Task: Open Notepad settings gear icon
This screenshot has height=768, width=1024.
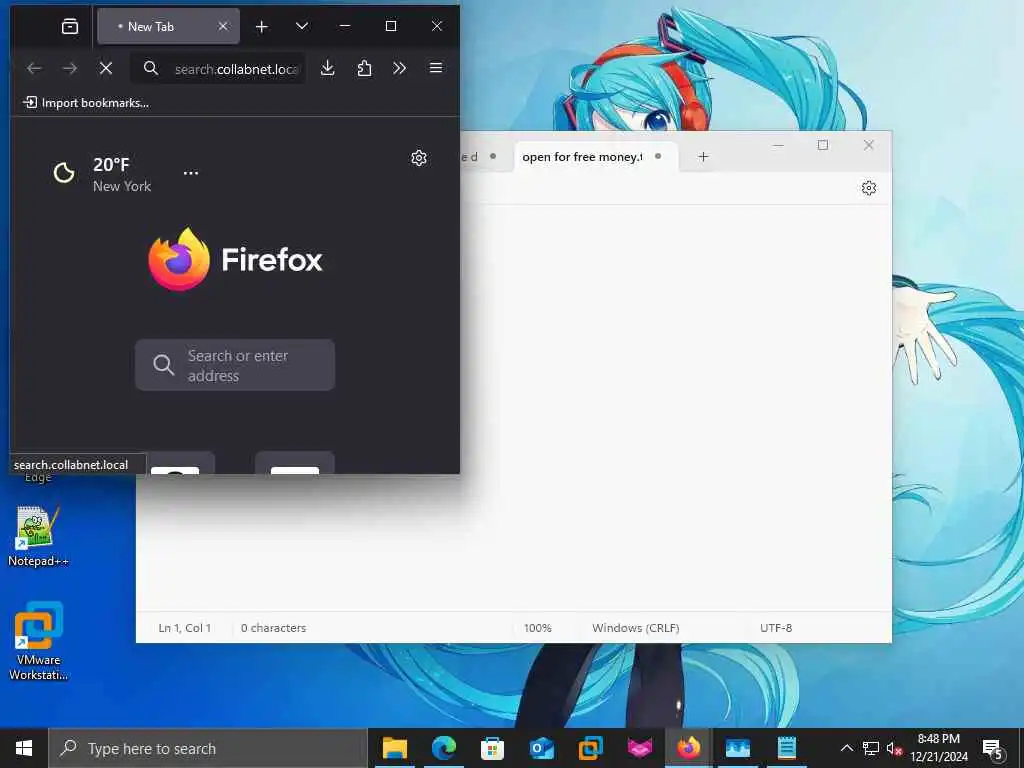Action: tap(869, 188)
